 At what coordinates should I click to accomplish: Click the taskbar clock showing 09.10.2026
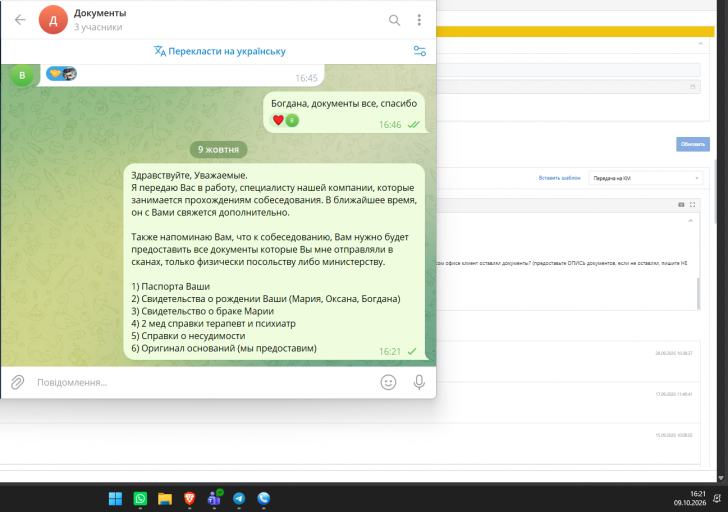[689, 499]
